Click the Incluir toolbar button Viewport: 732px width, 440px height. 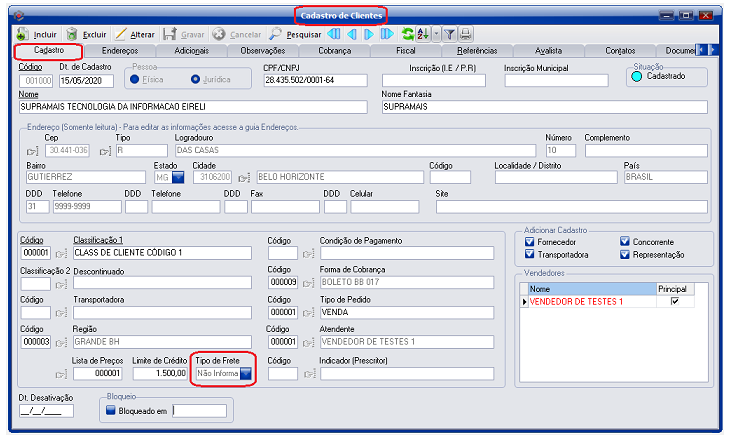click(x=39, y=34)
